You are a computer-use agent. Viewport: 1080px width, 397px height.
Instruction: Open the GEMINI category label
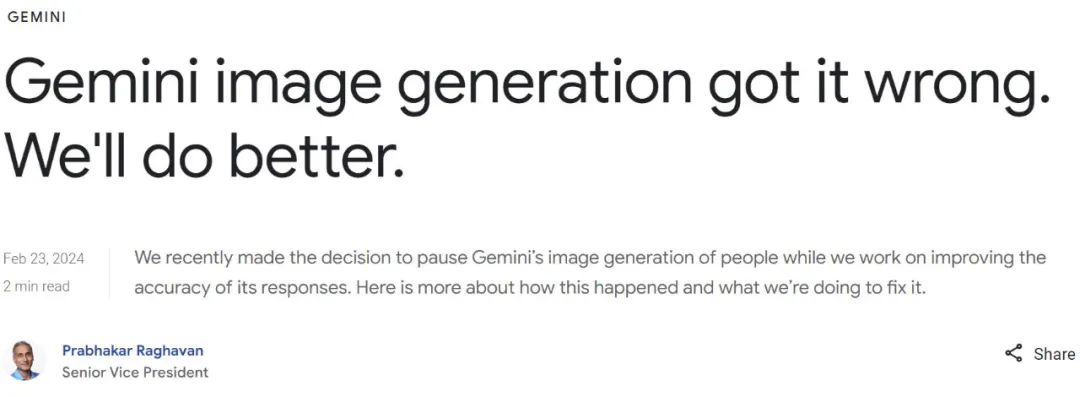(x=37, y=18)
